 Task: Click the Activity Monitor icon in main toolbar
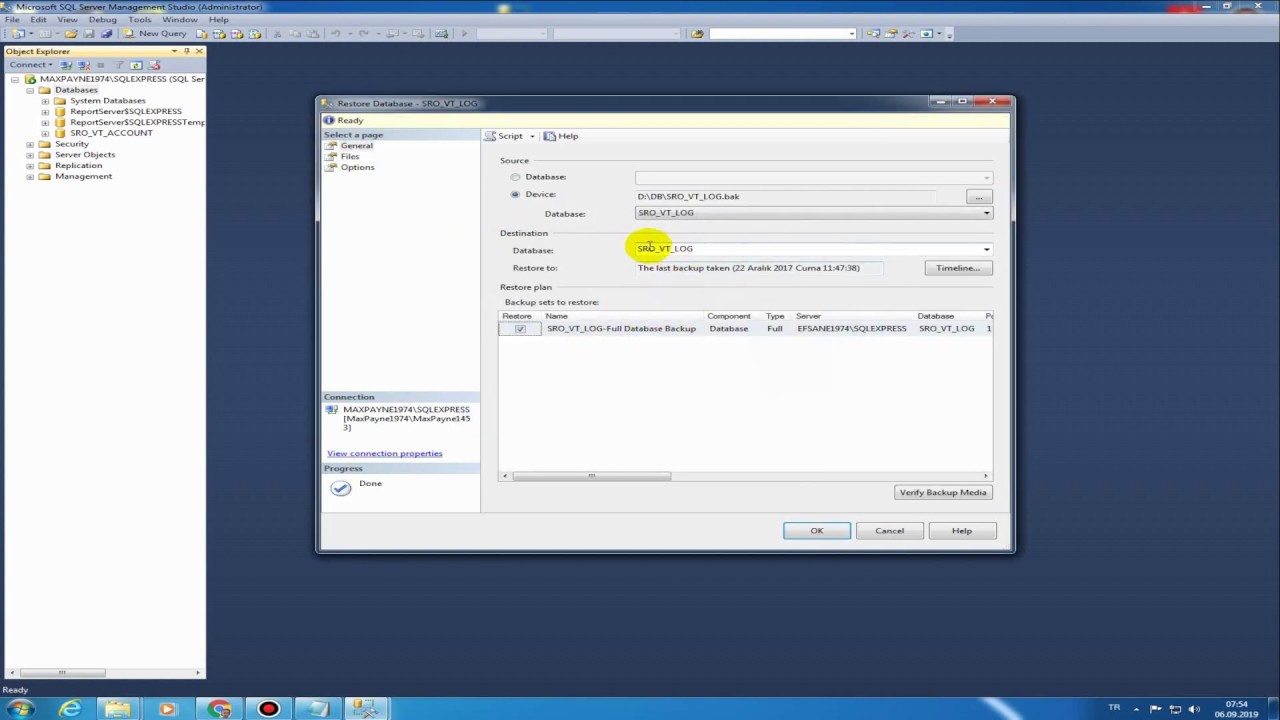click(x=442, y=33)
